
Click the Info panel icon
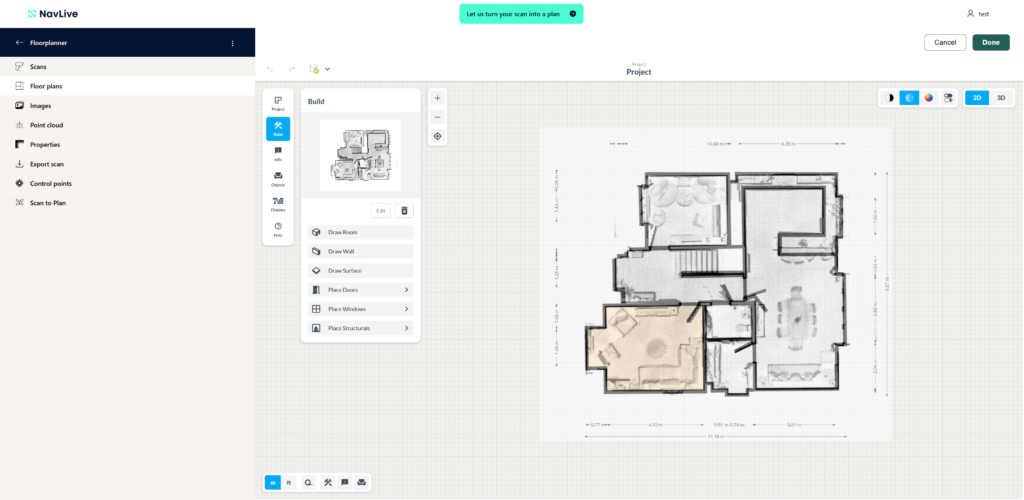[x=278, y=153]
